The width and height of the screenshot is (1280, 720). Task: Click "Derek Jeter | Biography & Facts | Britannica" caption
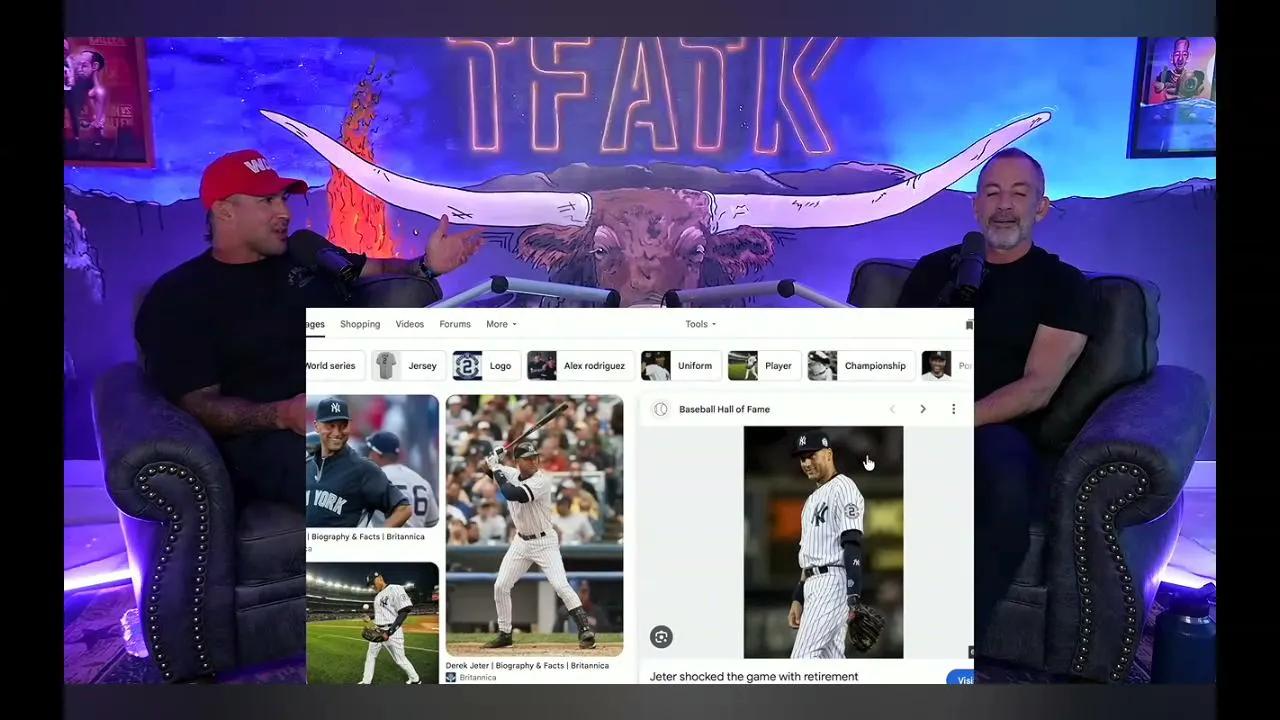click(527, 666)
